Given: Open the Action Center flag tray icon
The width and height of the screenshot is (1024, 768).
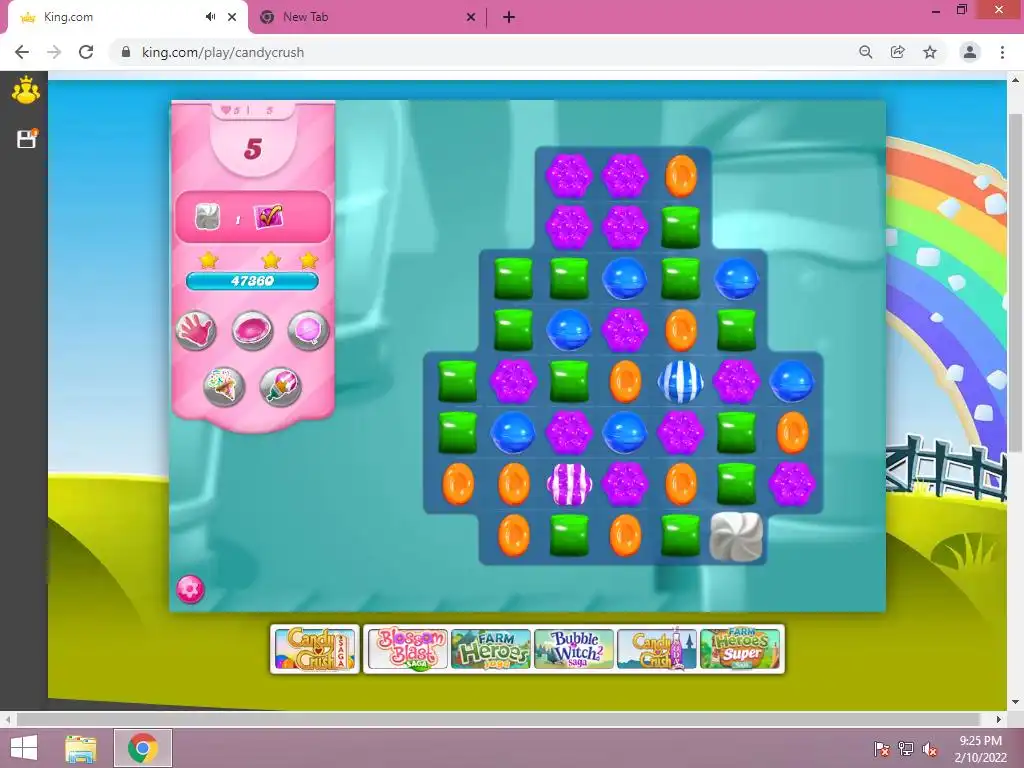Looking at the screenshot, I should coord(882,749).
